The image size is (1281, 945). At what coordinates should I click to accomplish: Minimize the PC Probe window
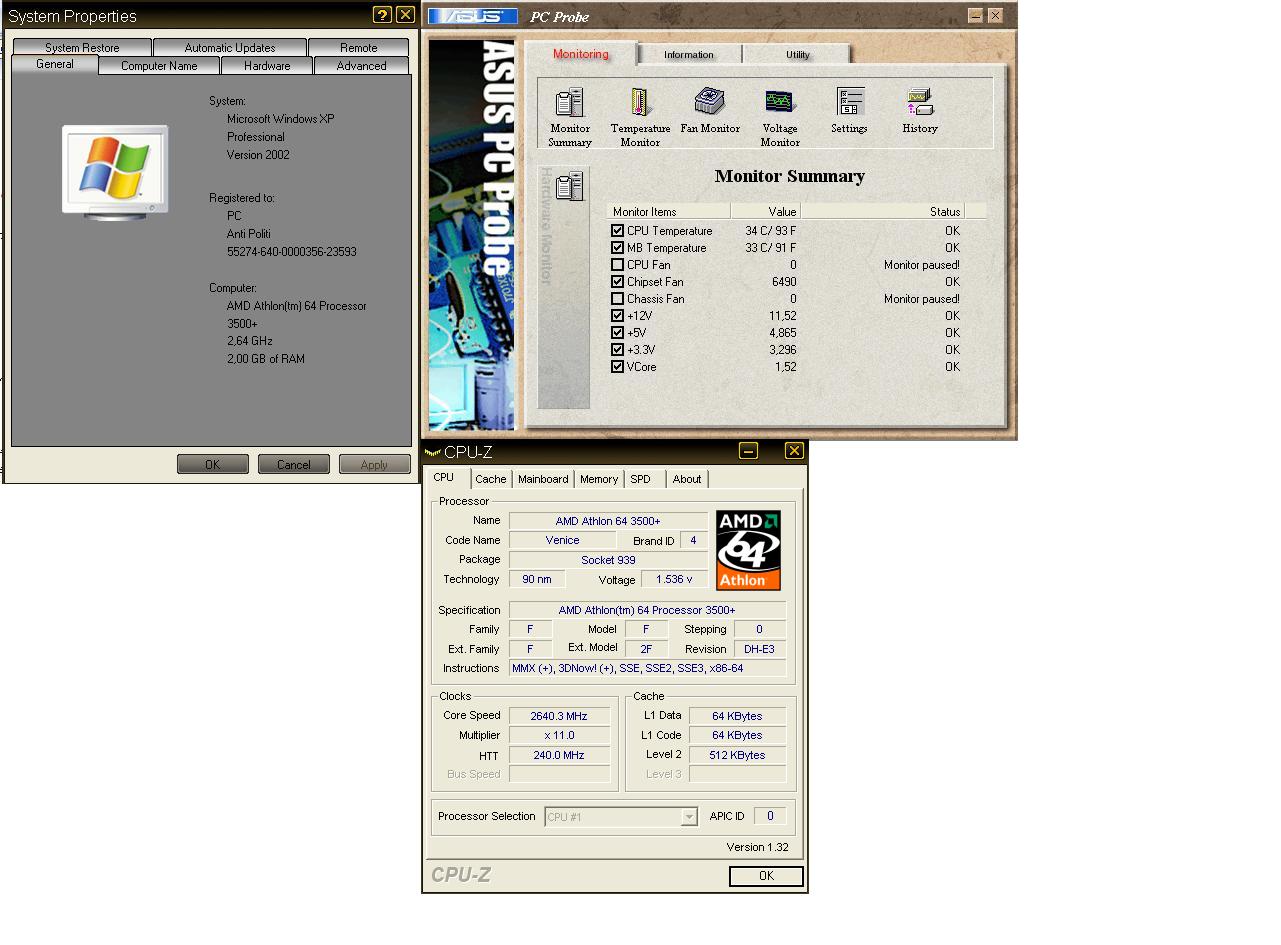click(x=976, y=15)
